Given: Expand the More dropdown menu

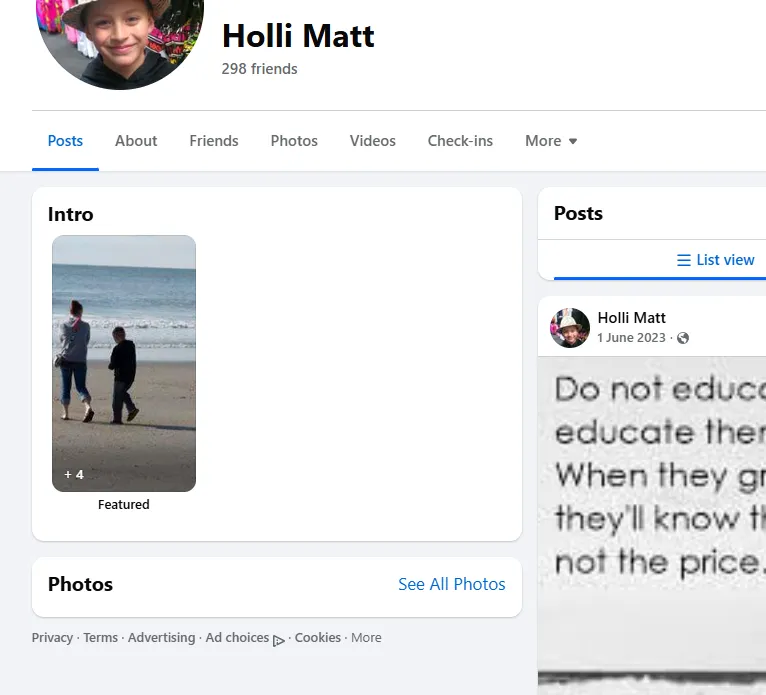Looking at the screenshot, I should pyautogui.click(x=551, y=141).
